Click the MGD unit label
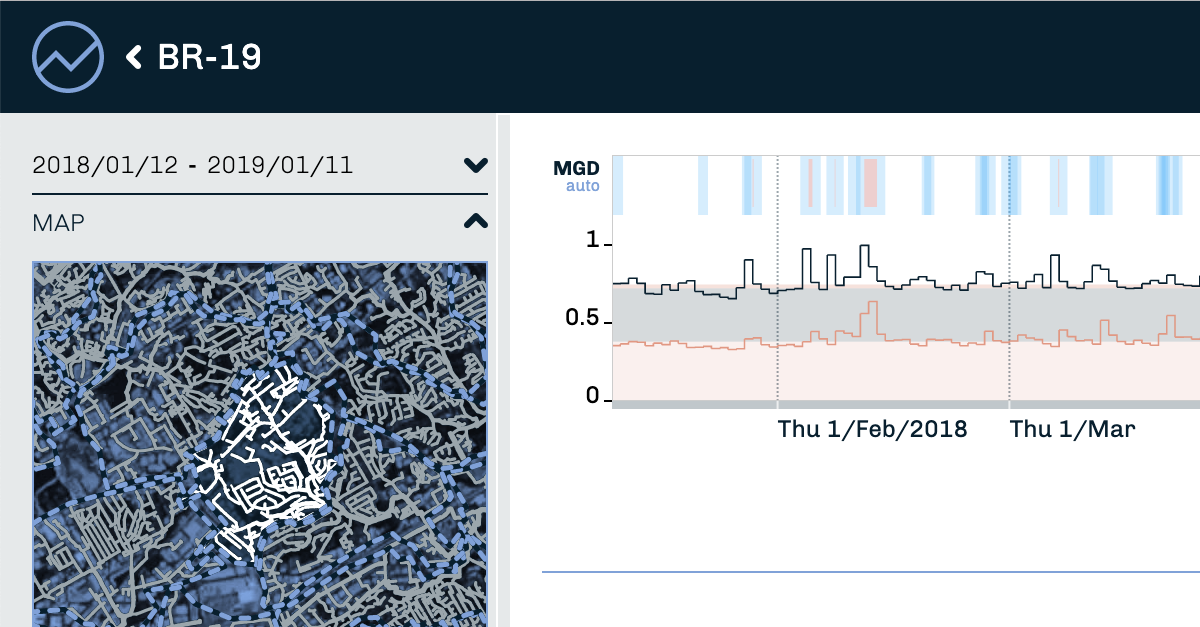This screenshot has width=1200, height=627. tap(576, 168)
